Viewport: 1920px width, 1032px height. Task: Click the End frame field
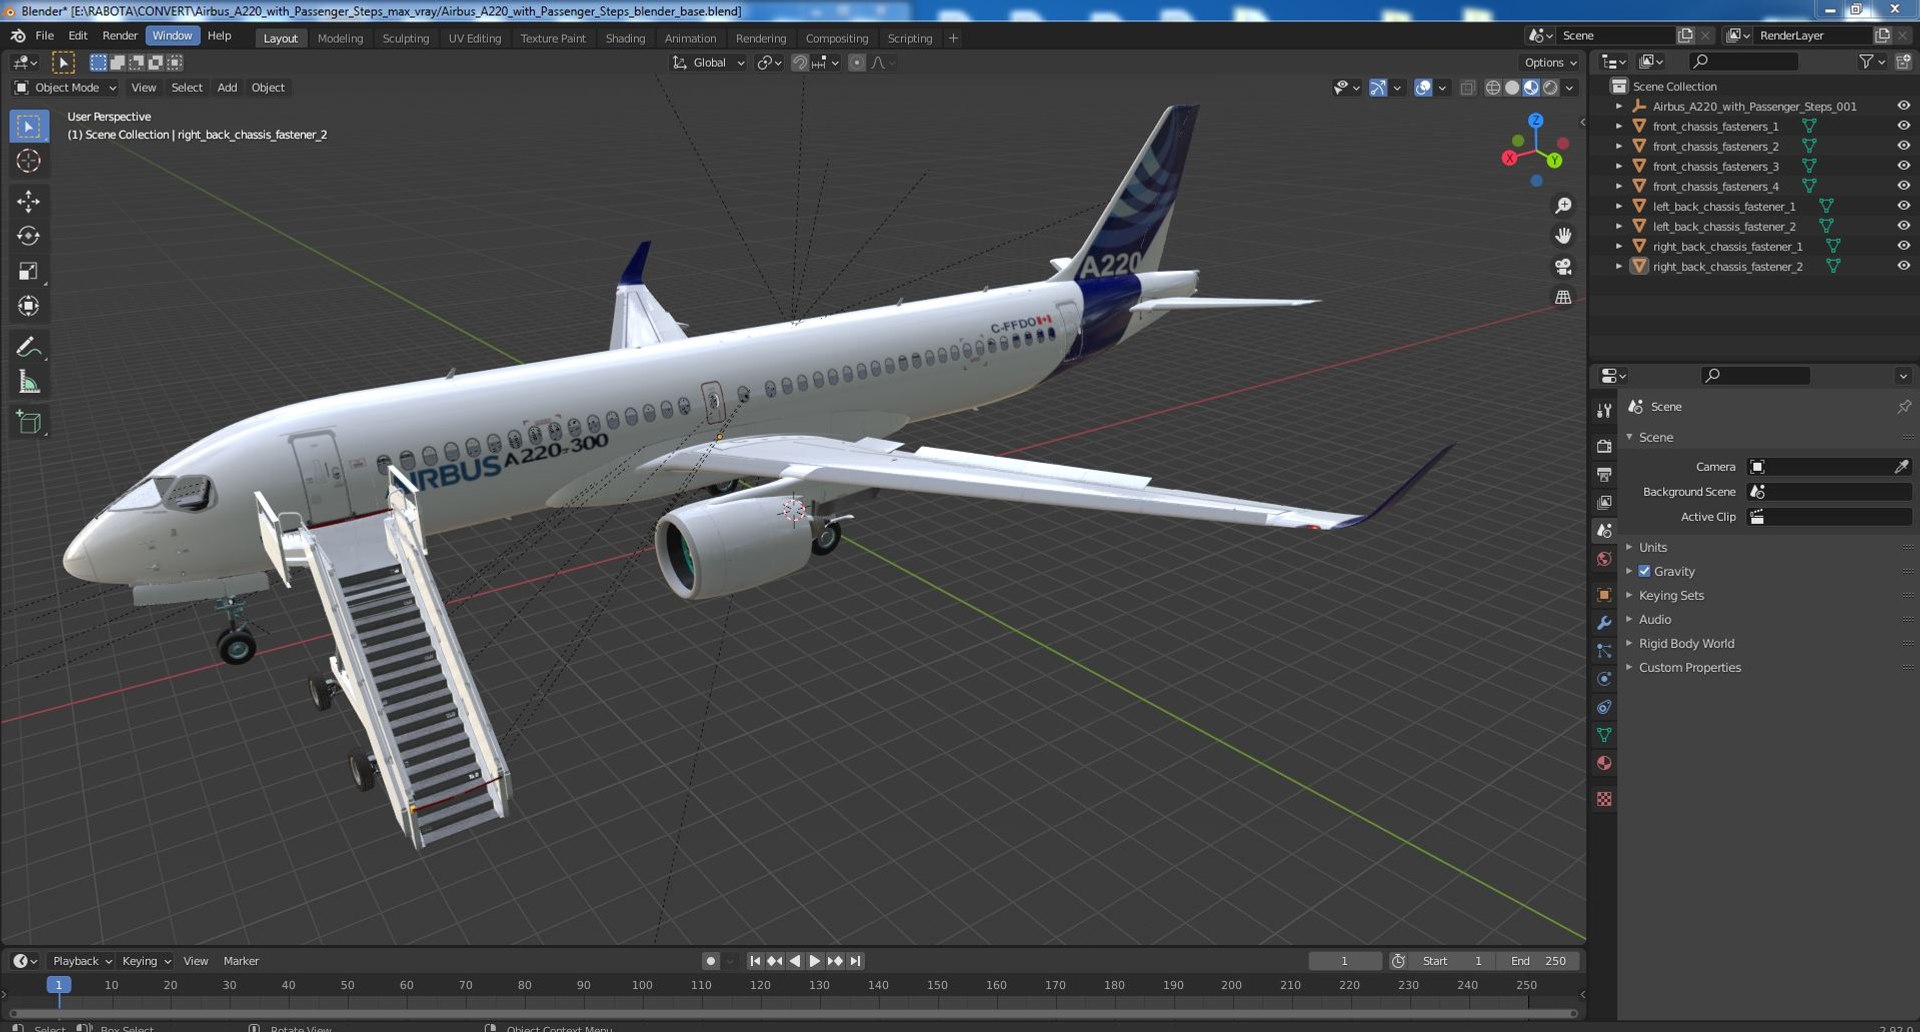click(1538, 961)
